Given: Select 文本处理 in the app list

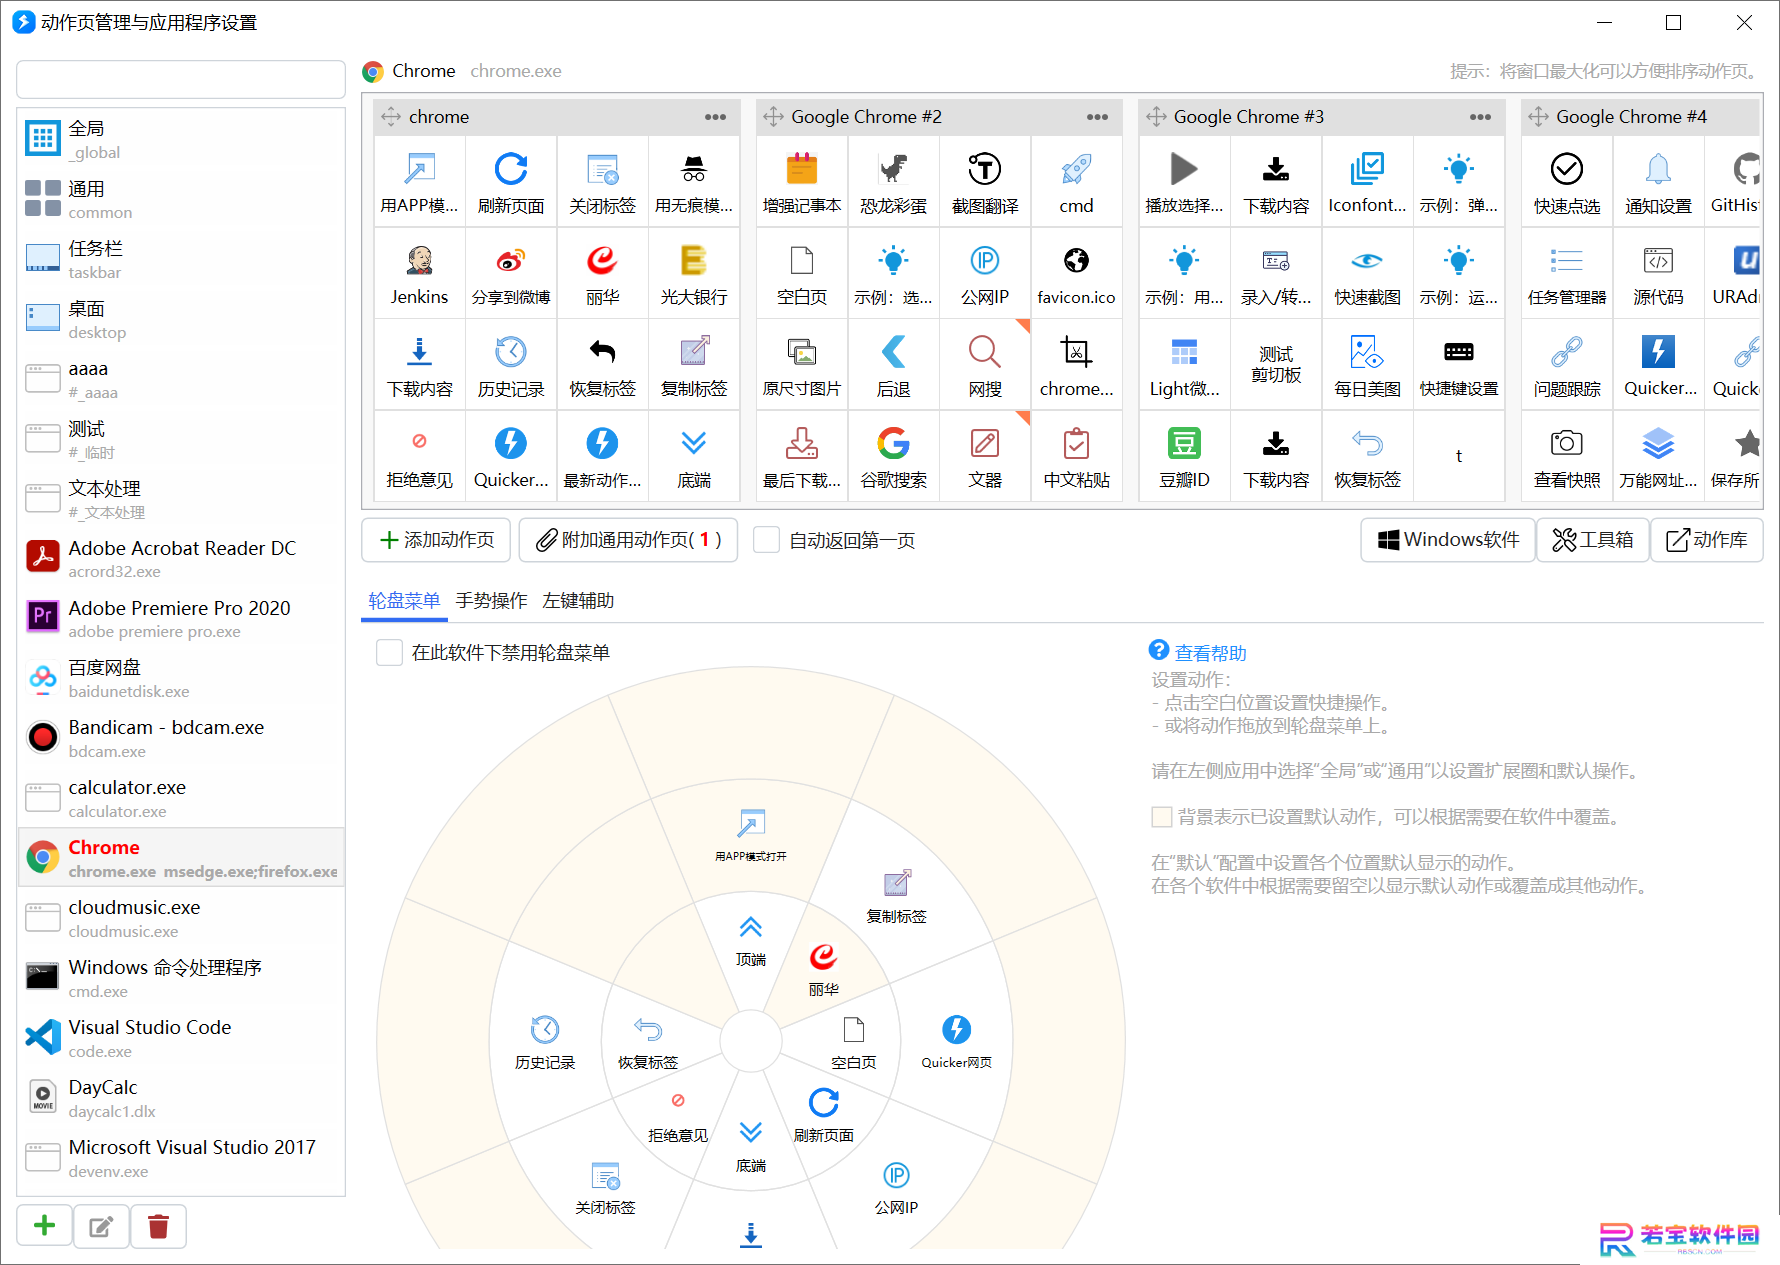Looking at the screenshot, I should click(x=181, y=498).
